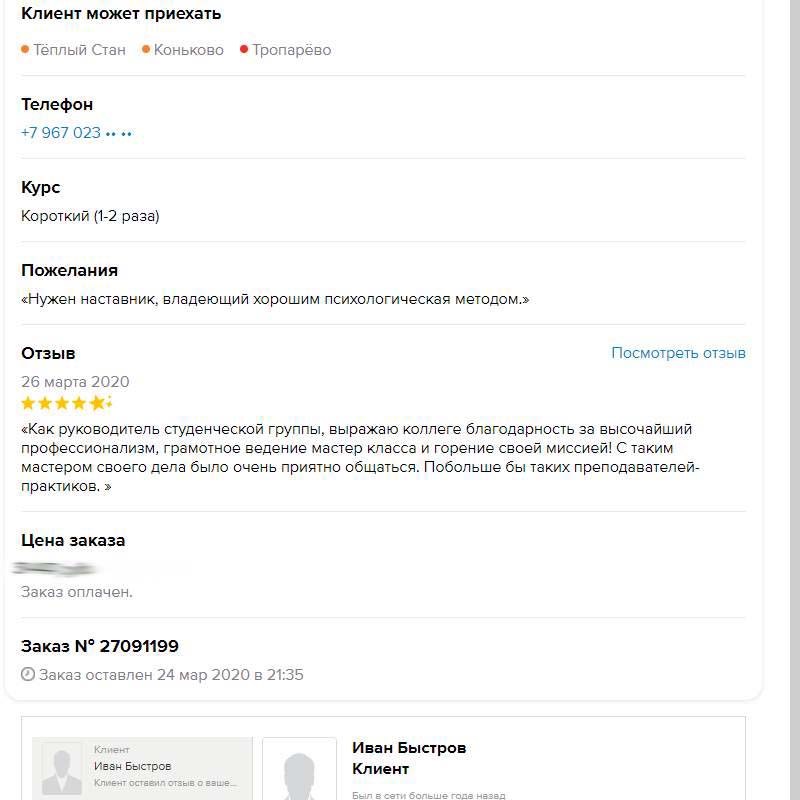Select the client name Иван Быстров

coord(413,747)
